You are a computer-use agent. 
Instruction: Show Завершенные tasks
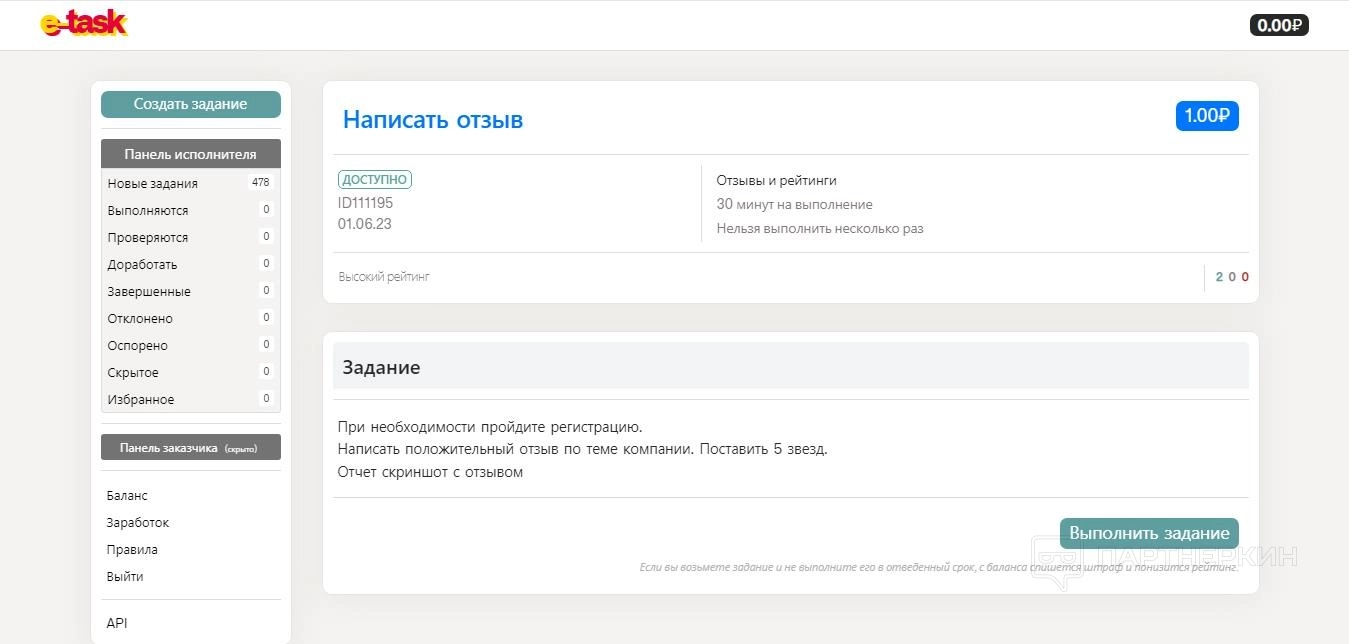click(x=149, y=292)
